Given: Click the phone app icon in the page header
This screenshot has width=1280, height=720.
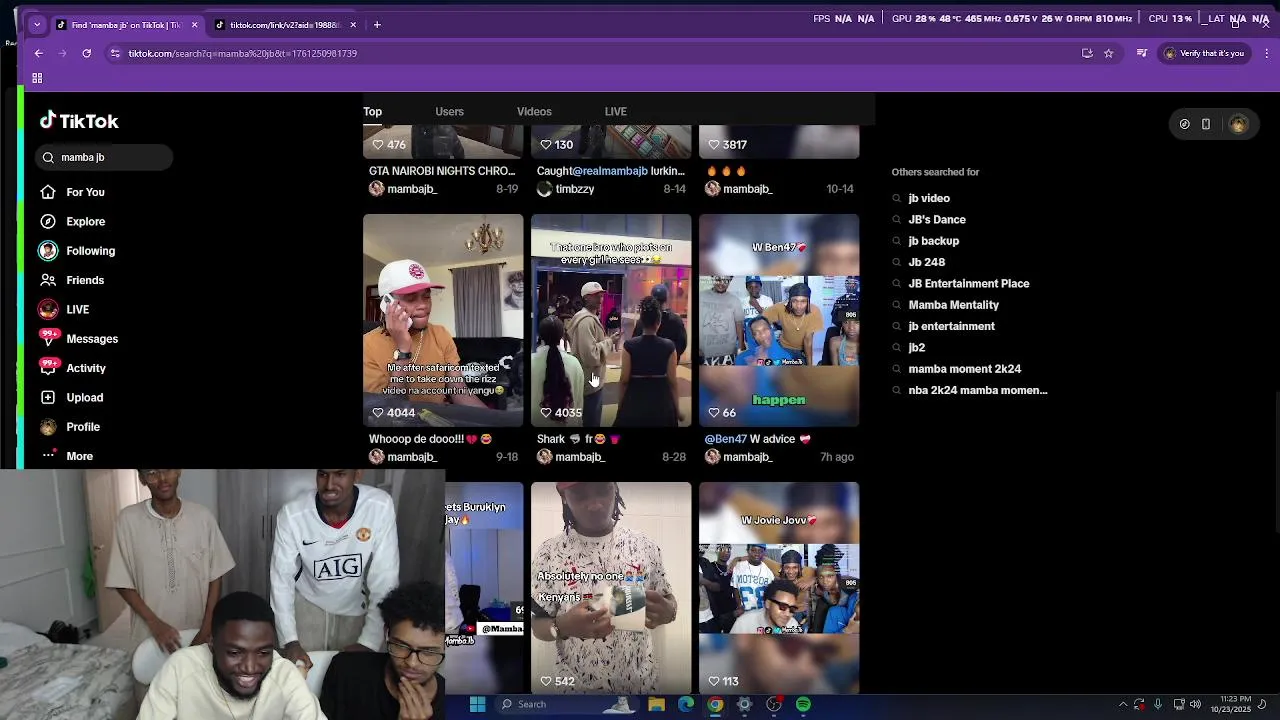Looking at the screenshot, I should 1206,124.
